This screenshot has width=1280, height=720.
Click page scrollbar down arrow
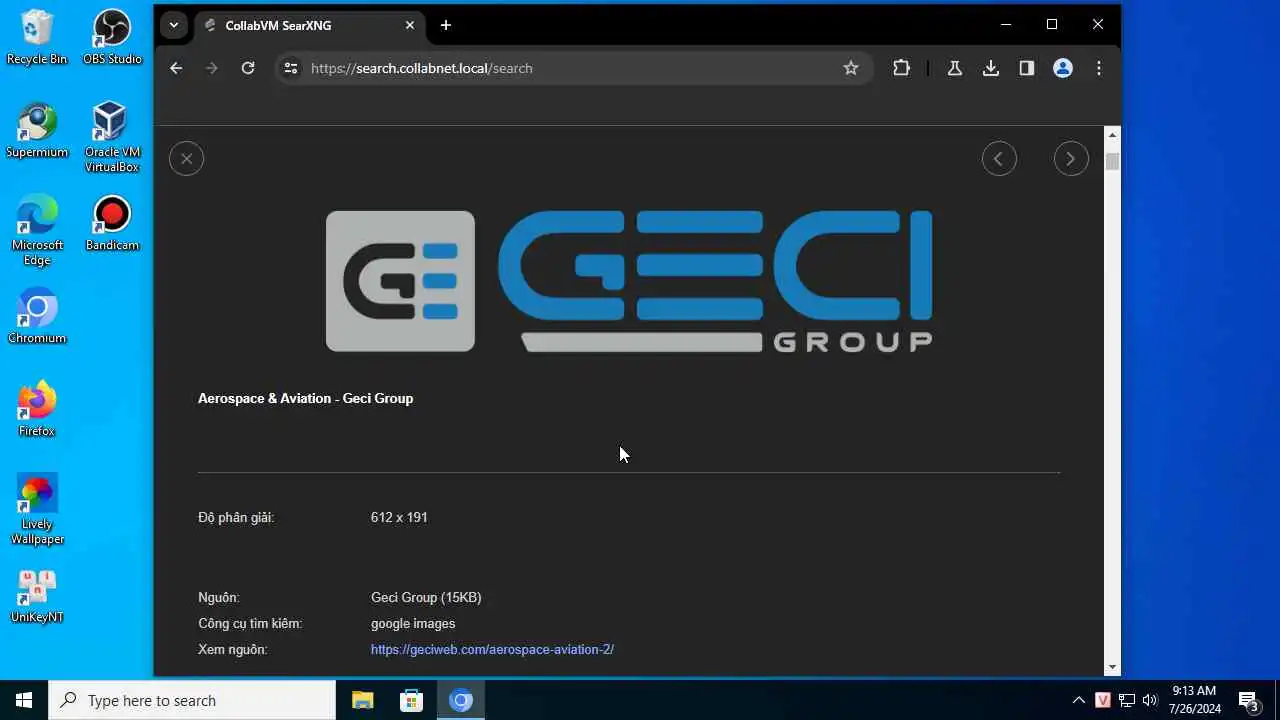[x=1112, y=667]
